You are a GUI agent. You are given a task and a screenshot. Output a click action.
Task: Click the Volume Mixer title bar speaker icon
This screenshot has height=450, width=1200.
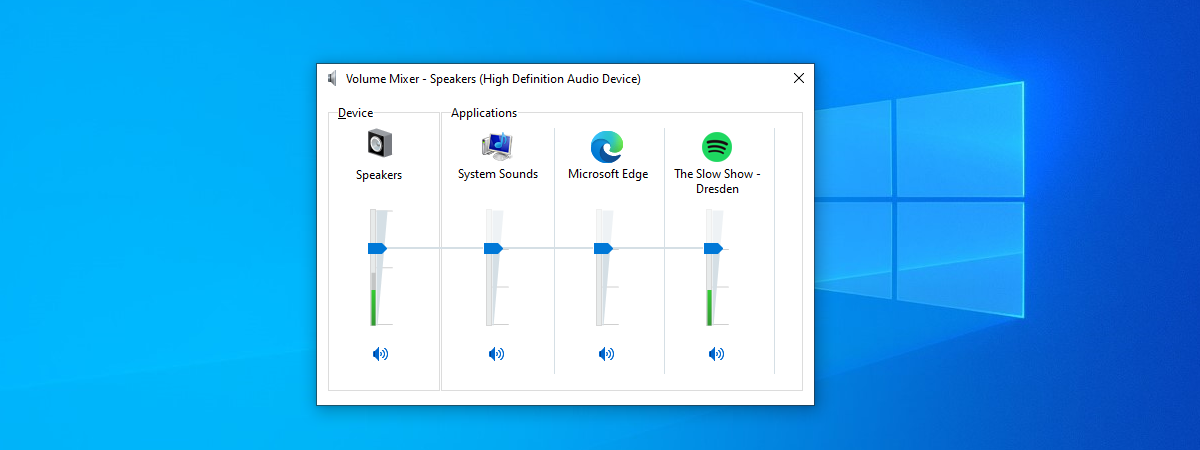332,78
